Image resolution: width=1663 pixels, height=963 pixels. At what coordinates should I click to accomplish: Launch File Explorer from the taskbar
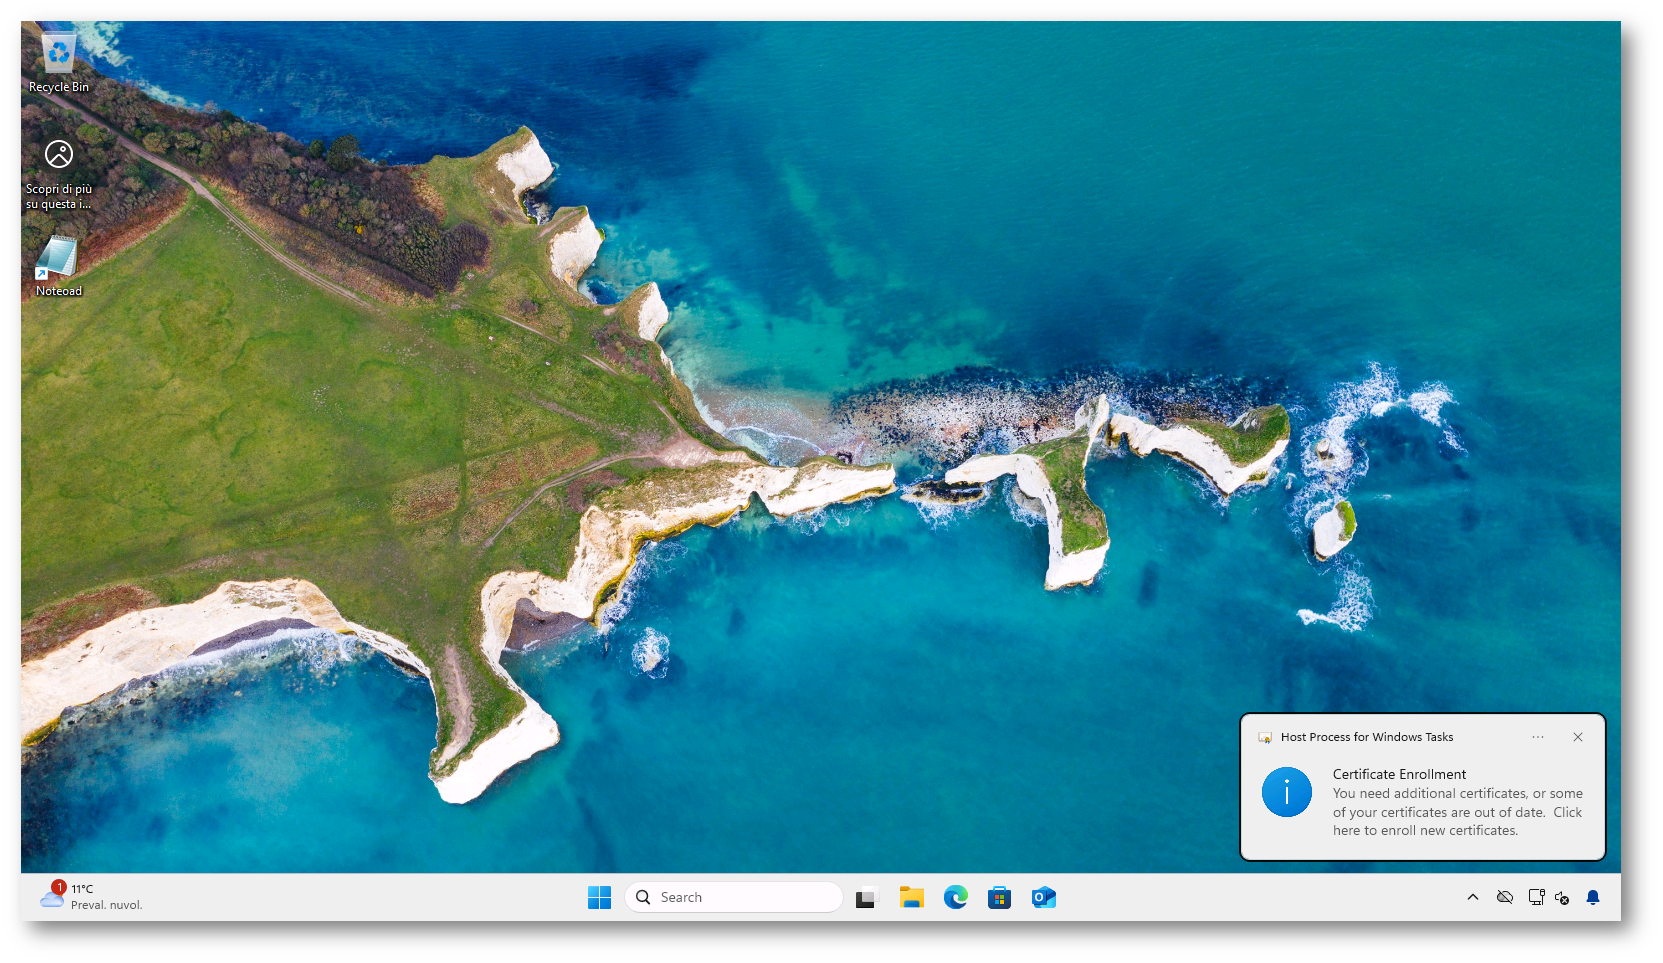pos(911,898)
